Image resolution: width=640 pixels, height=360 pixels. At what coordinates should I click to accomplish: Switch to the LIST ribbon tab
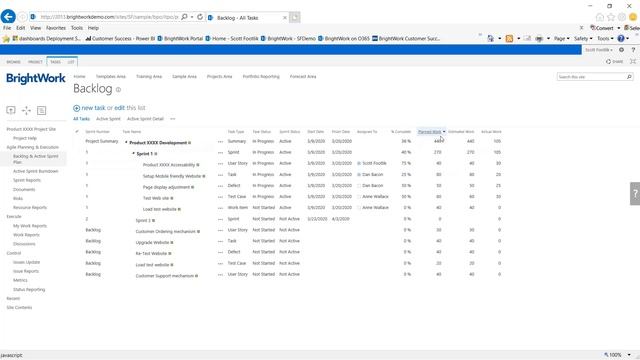[71, 62]
